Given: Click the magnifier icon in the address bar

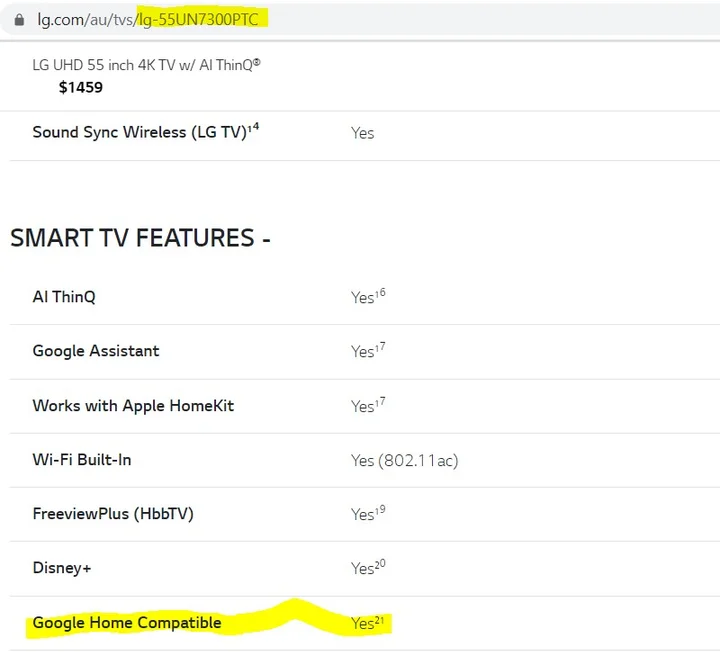Looking at the screenshot, I should [x=19, y=19].
